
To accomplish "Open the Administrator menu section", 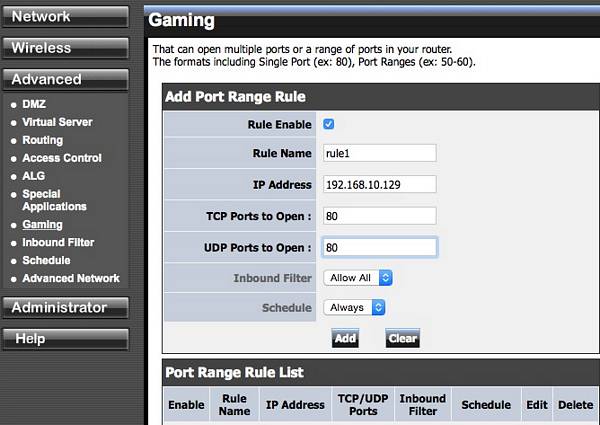I will click(66, 308).
